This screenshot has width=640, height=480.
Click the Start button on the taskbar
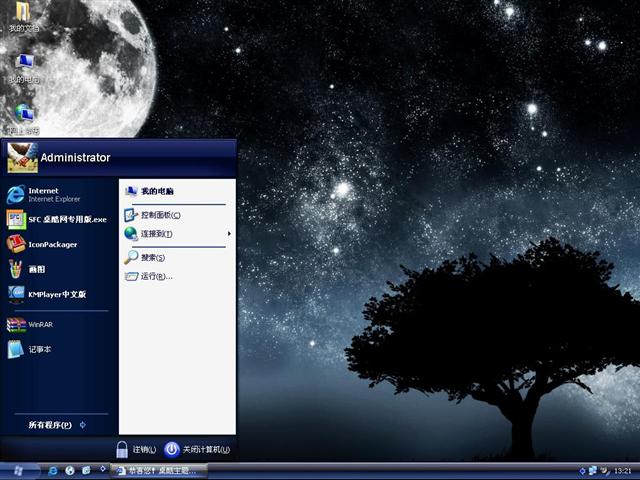17,470
